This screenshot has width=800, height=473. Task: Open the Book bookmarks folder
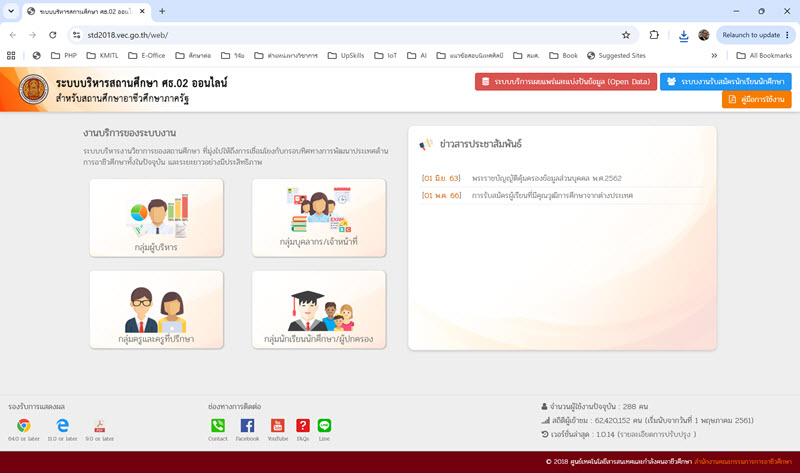click(x=563, y=55)
